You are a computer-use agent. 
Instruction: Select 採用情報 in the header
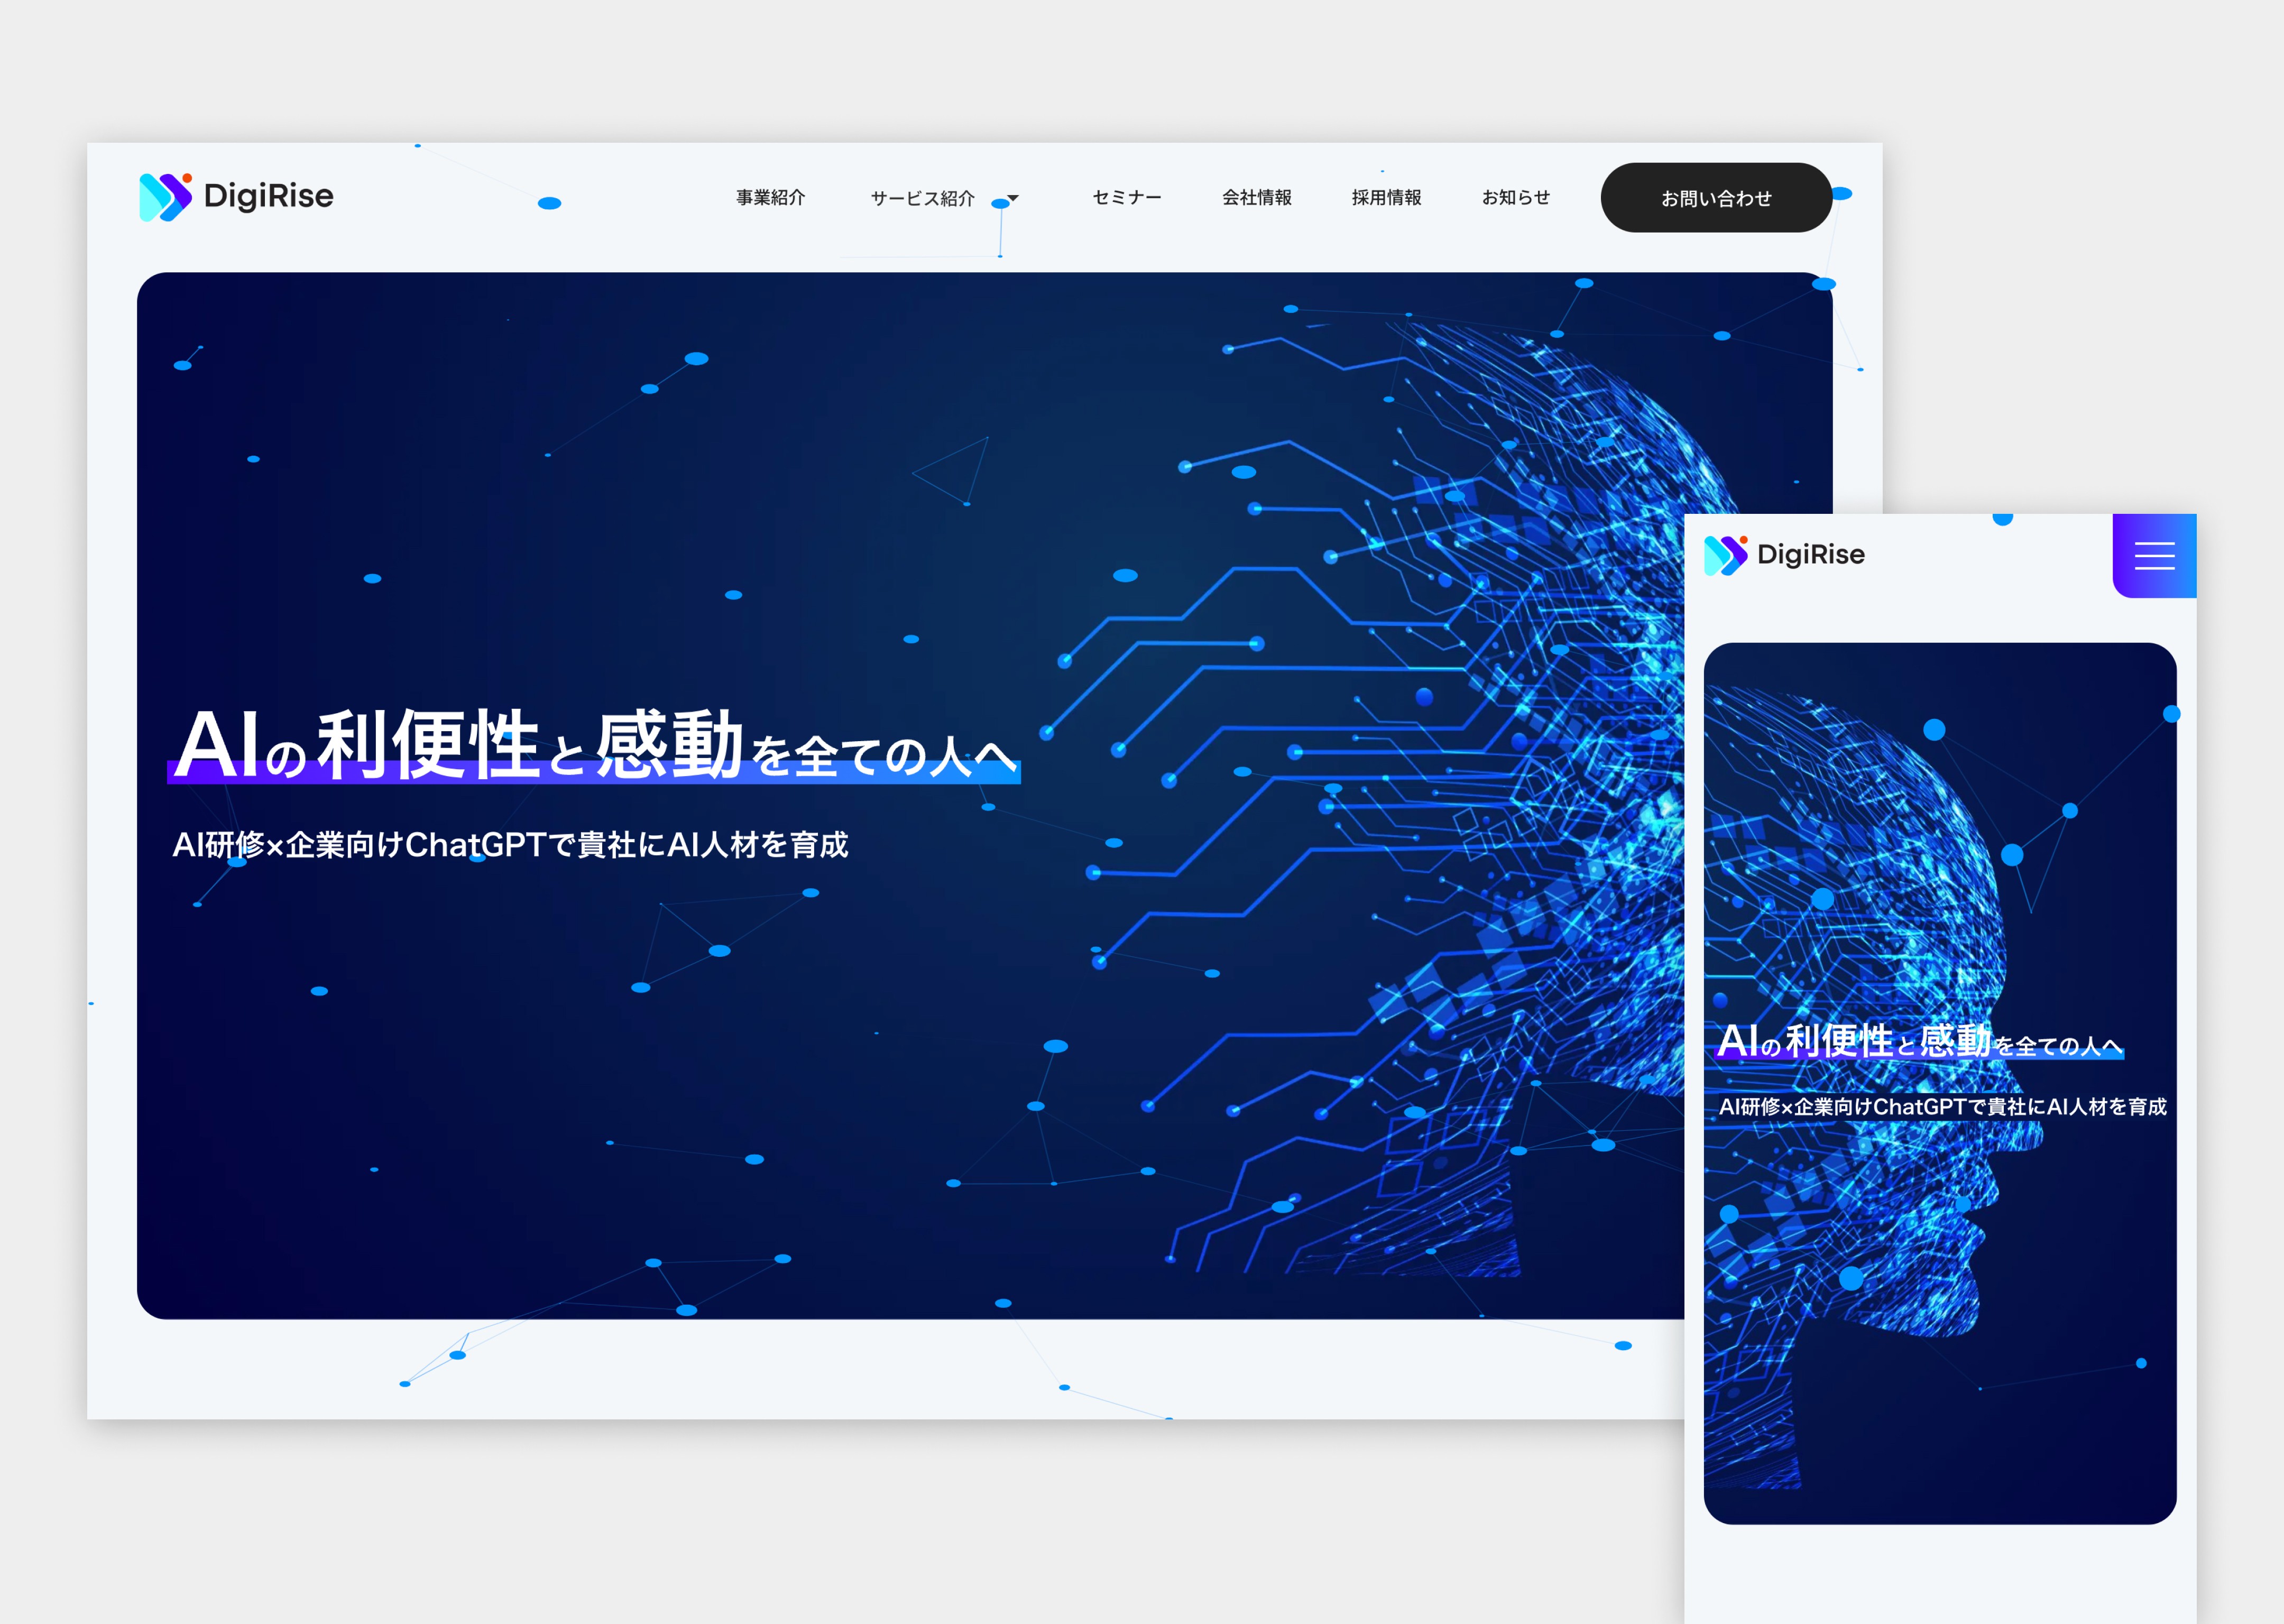1386,198
